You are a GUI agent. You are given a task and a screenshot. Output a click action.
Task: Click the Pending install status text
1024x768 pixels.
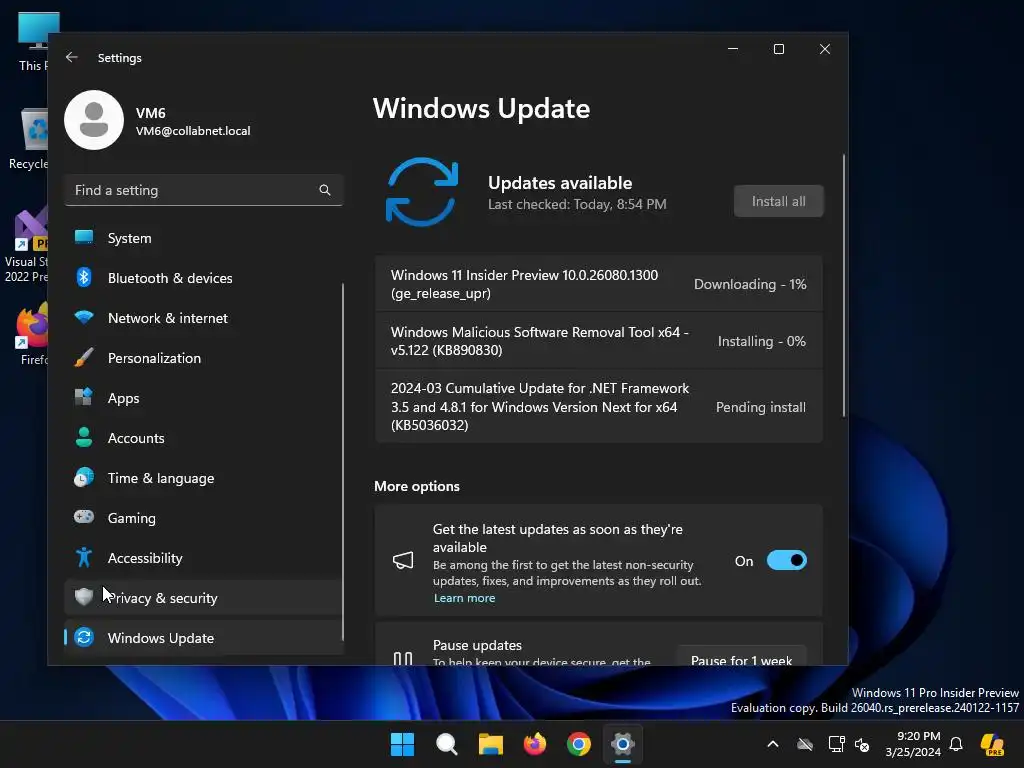(761, 407)
